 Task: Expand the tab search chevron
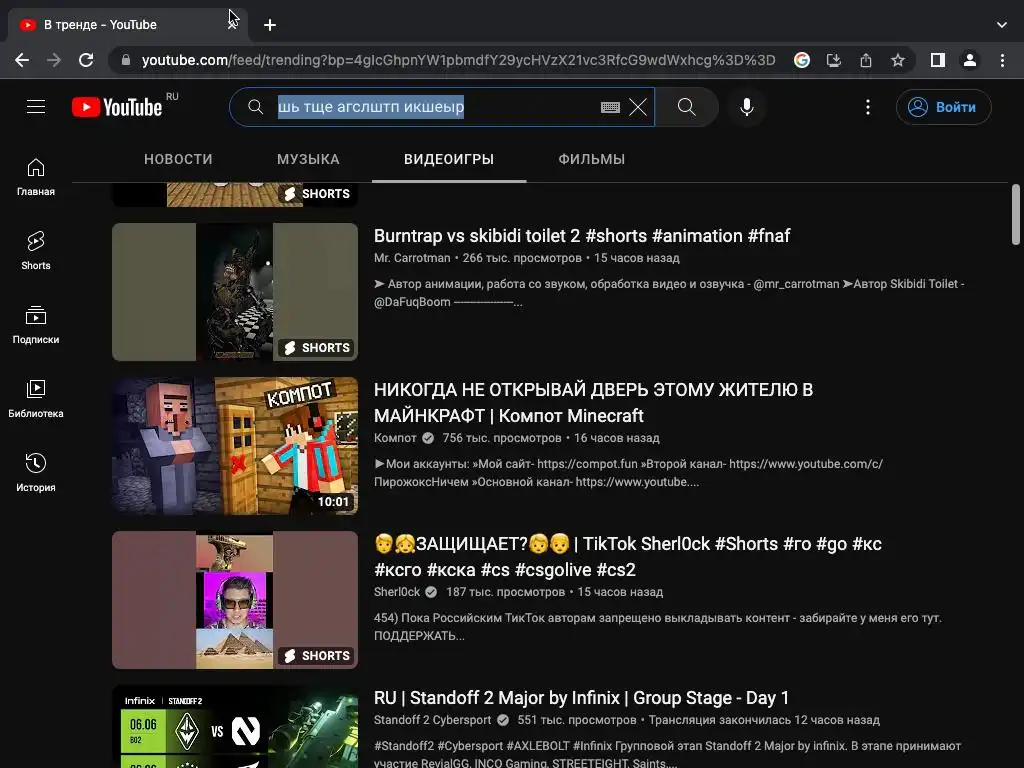tap(1001, 25)
